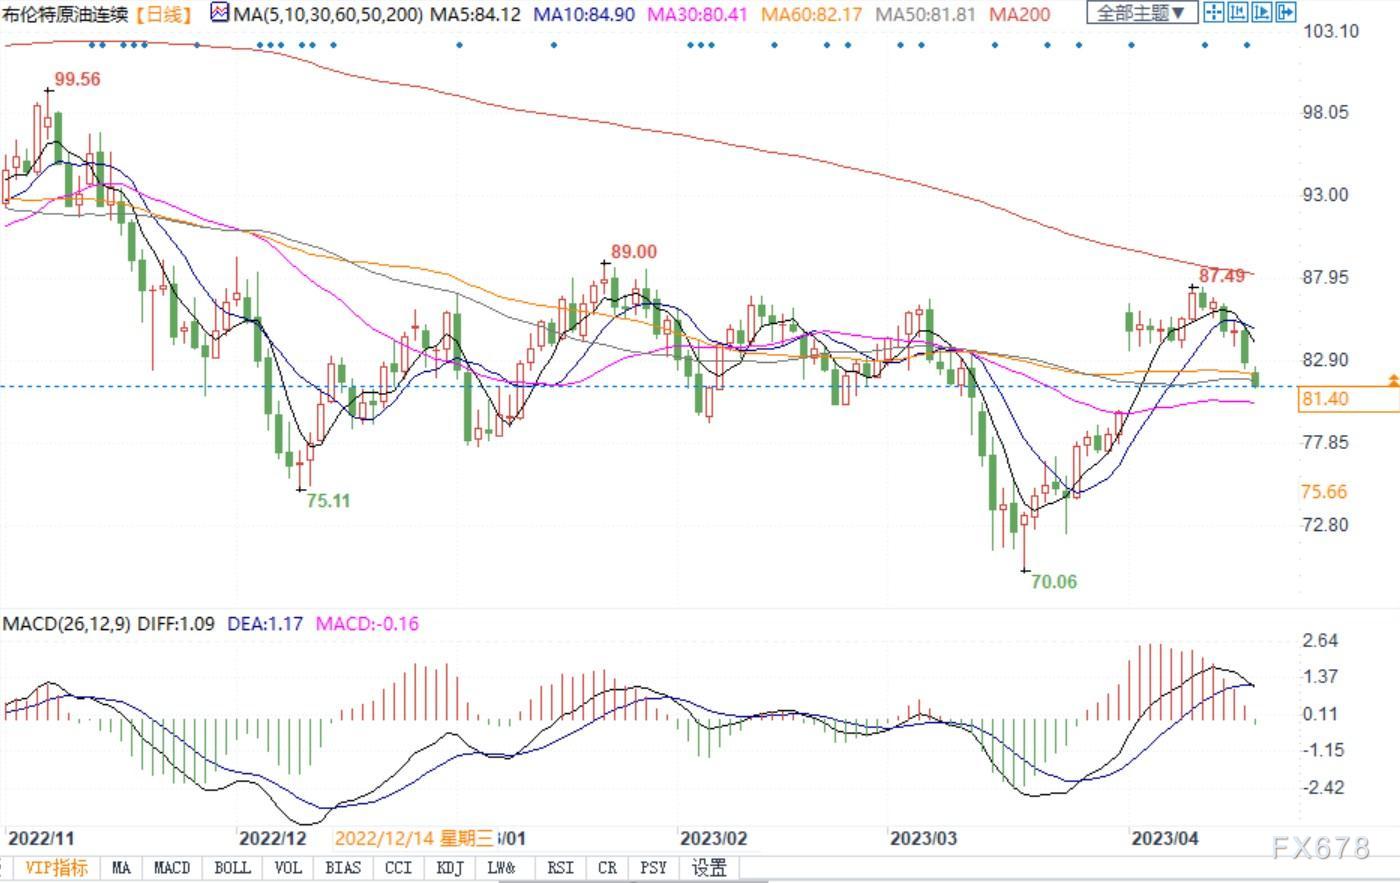The image size is (1400, 883).
Task: Click the range measurement icon beside crosshair
Action: point(1237,12)
